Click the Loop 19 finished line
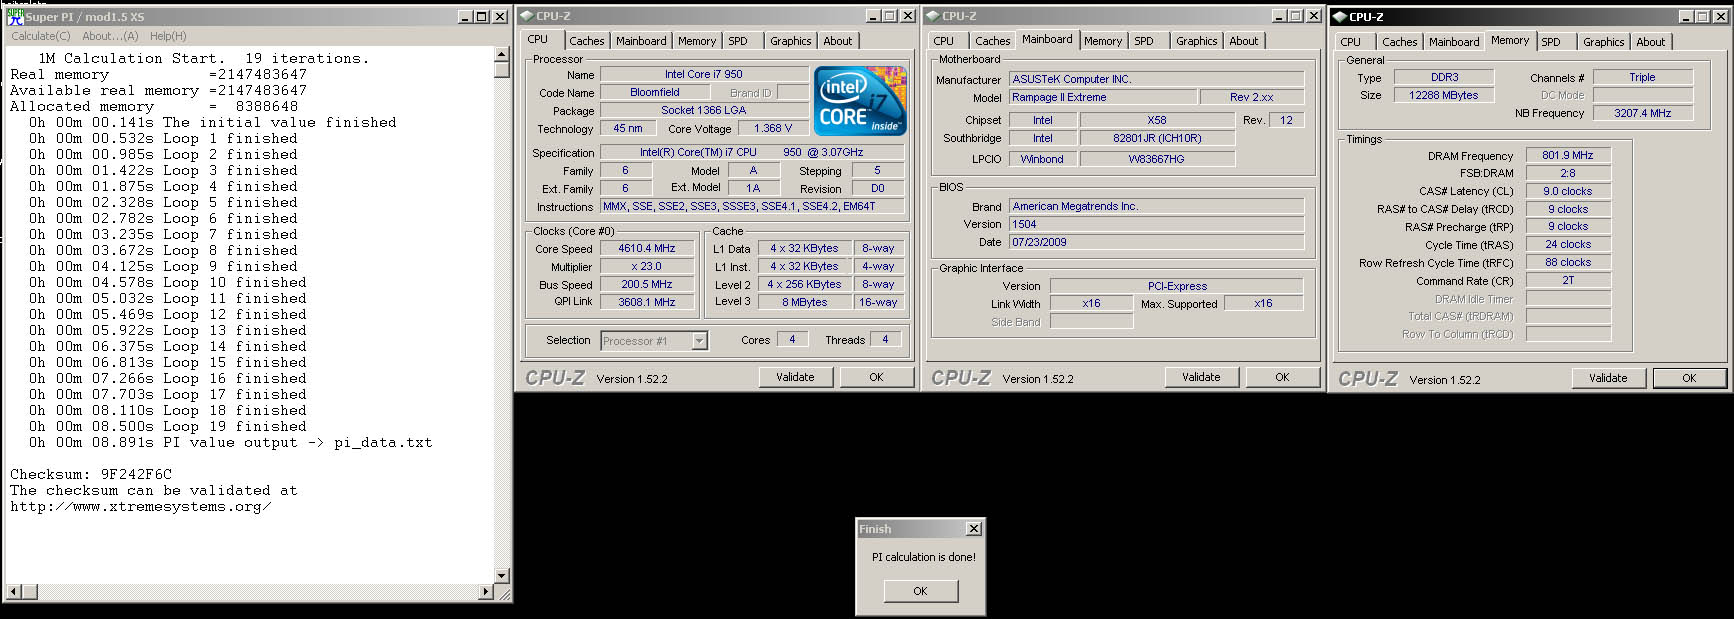This screenshot has height=619, width=1734. [x=168, y=426]
